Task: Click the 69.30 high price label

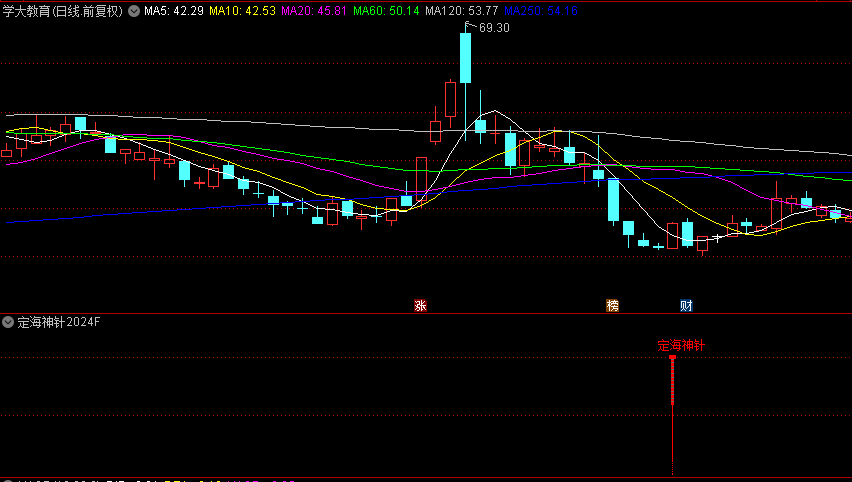Action: tap(494, 28)
